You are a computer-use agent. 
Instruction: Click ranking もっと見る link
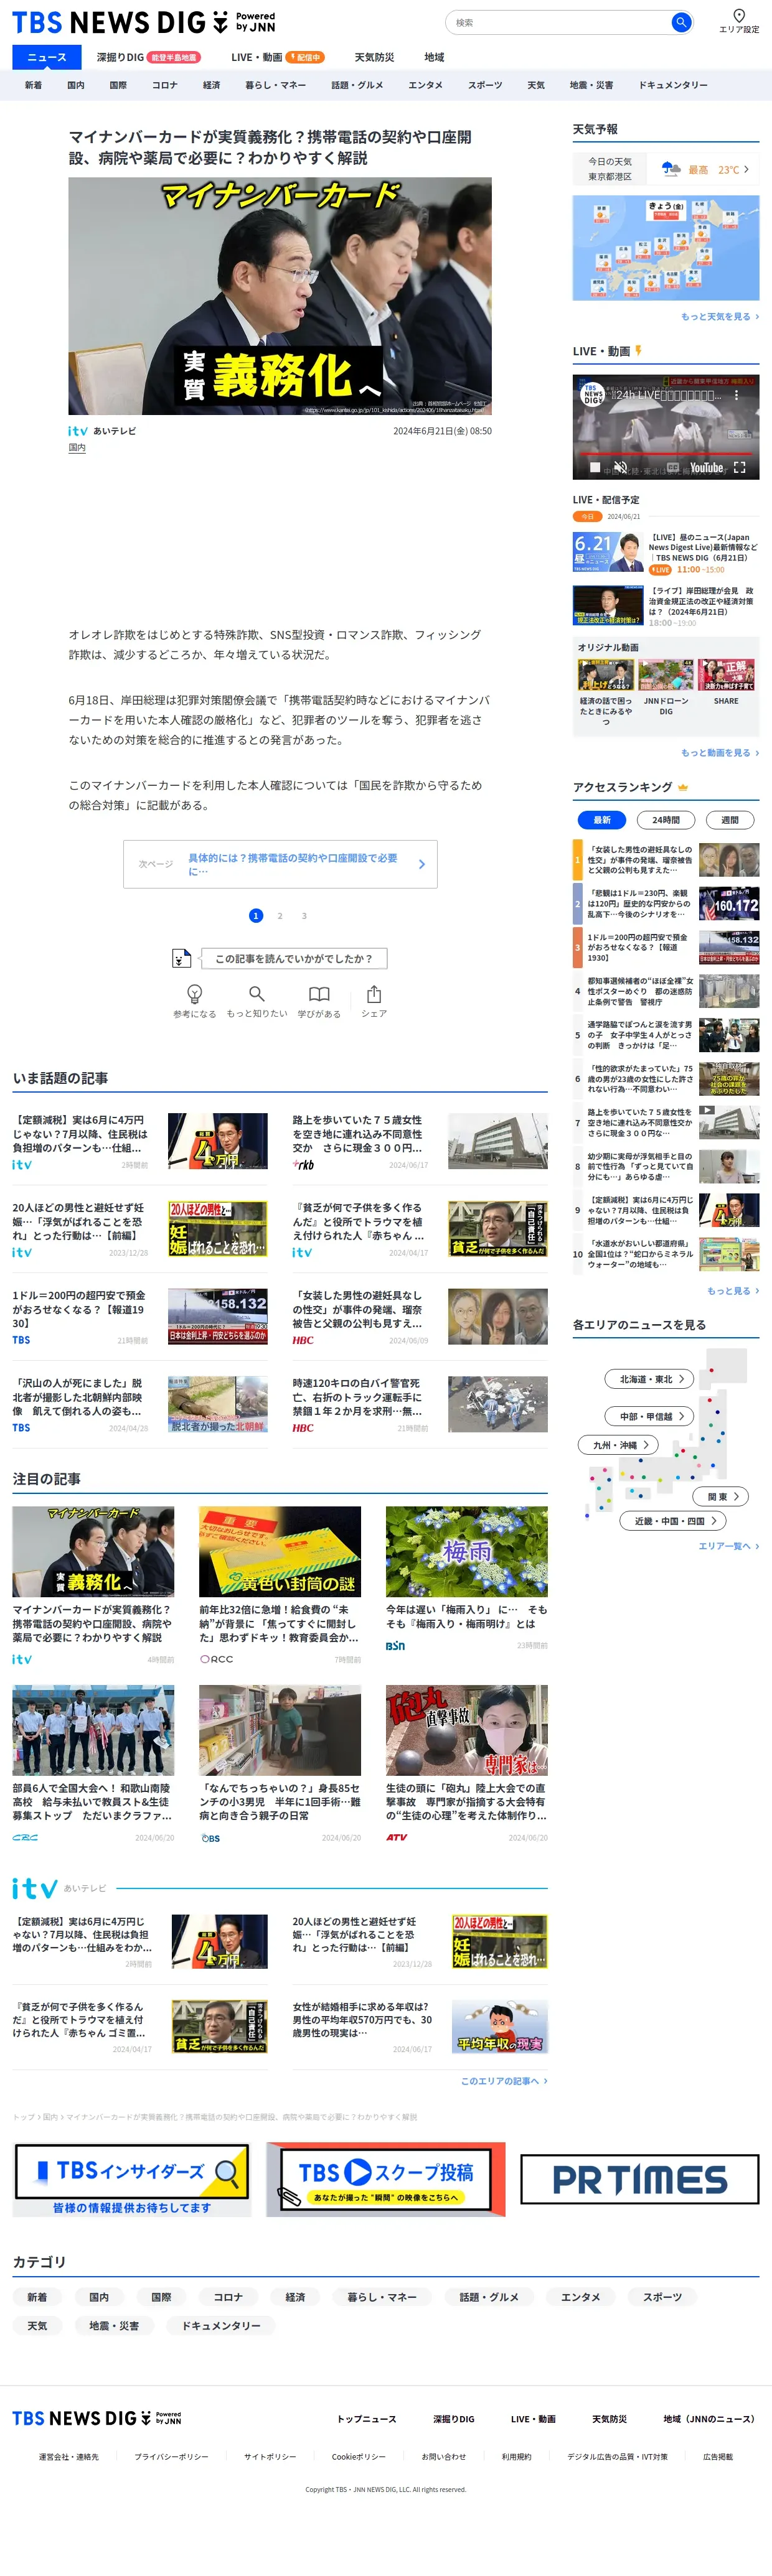tap(732, 1290)
